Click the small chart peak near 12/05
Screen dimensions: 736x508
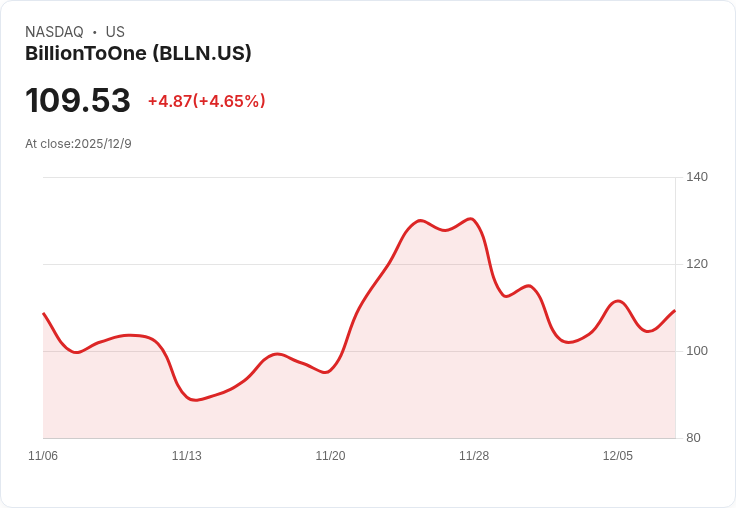pyautogui.click(x=618, y=300)
